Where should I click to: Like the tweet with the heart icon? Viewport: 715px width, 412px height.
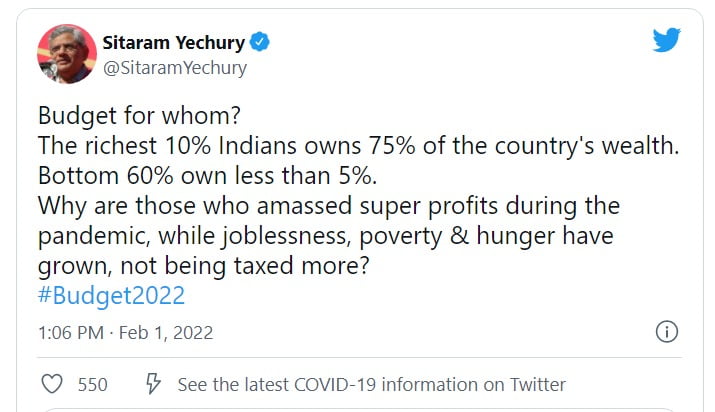[52, 384]
